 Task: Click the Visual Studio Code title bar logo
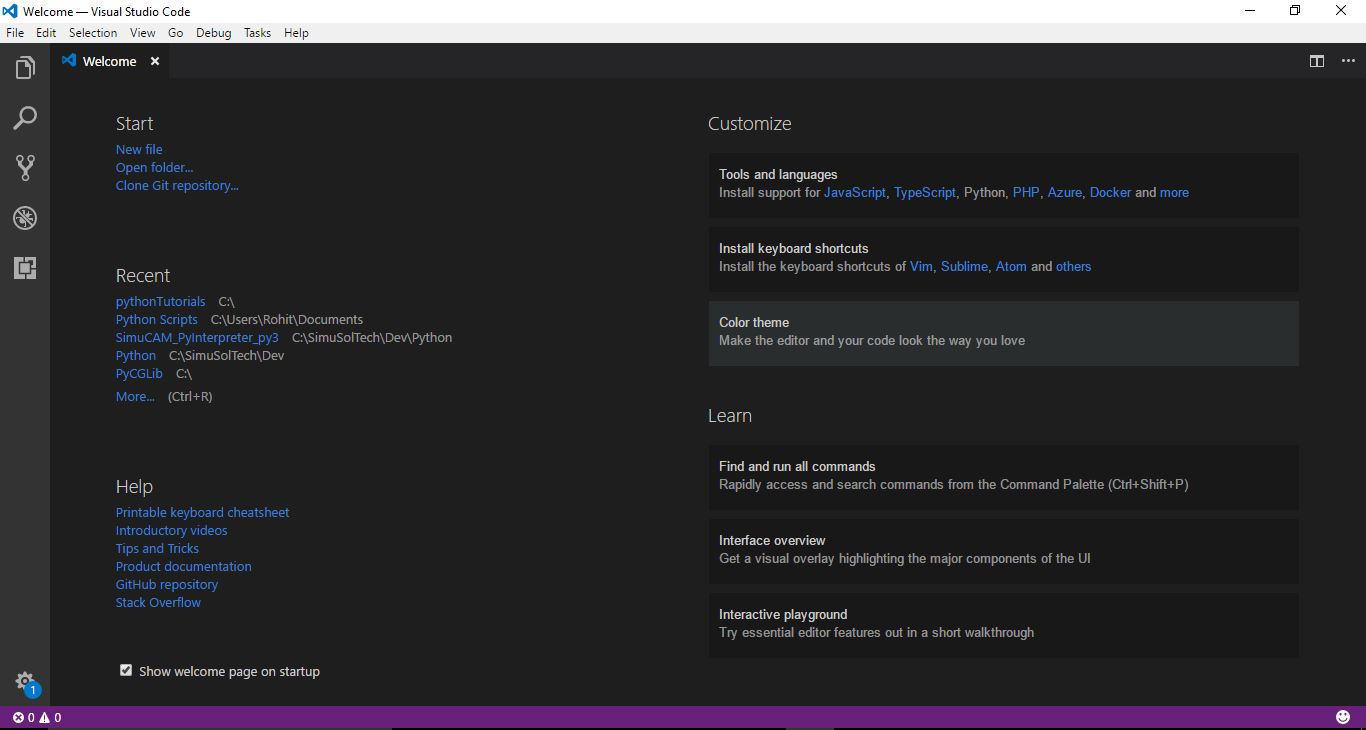[x=11, y=11]
